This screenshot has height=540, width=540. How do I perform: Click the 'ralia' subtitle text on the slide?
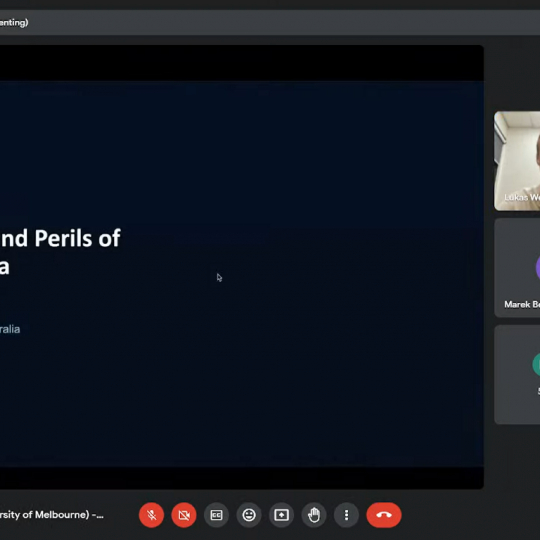pyautogui.click(x=10, y=329)
